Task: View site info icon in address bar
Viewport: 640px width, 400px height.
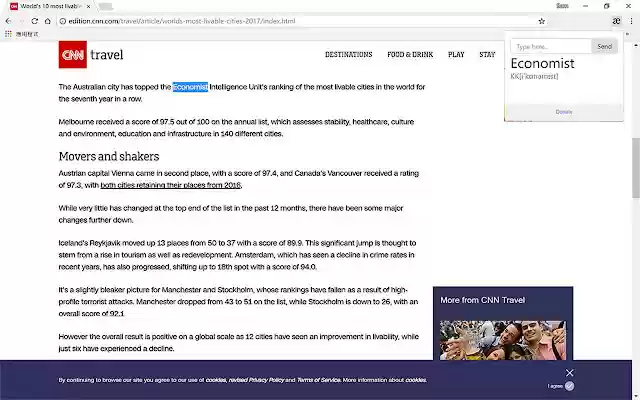Action: click(62, 21)
